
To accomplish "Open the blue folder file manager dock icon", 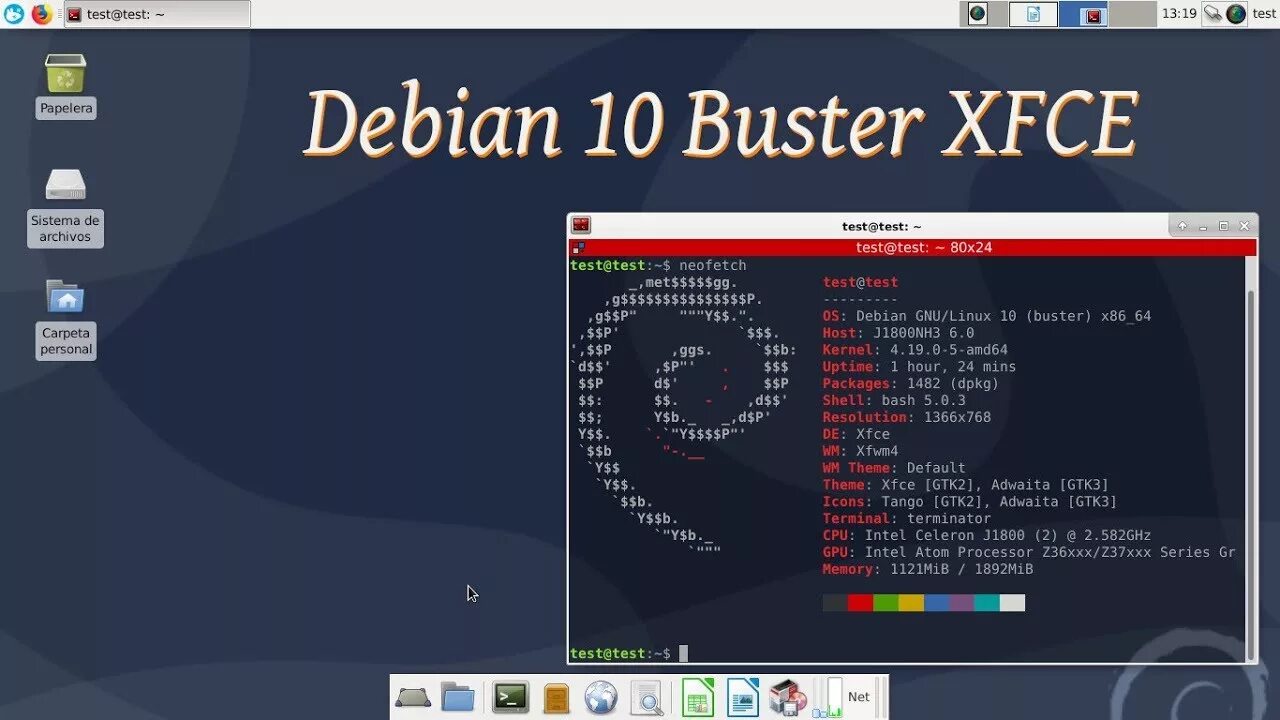I will [x=458, y=697].
